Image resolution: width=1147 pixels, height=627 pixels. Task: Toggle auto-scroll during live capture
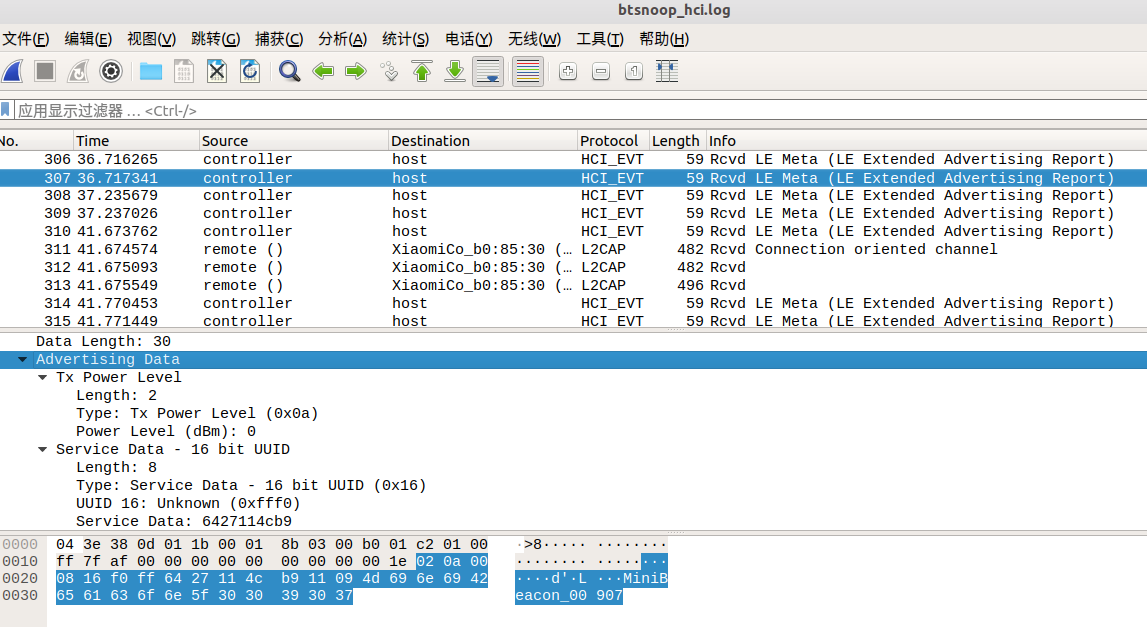(488, 71)
